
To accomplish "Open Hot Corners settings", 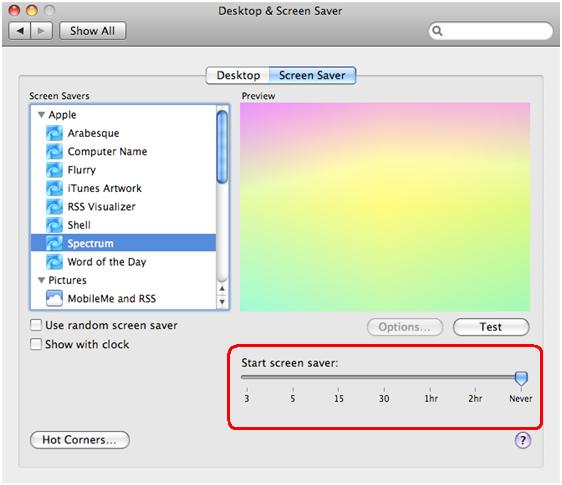I will 80,440.
